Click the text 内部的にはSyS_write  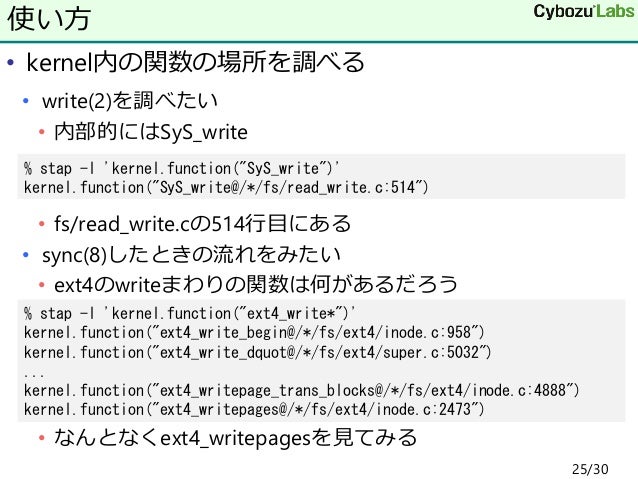pos(151,132)
